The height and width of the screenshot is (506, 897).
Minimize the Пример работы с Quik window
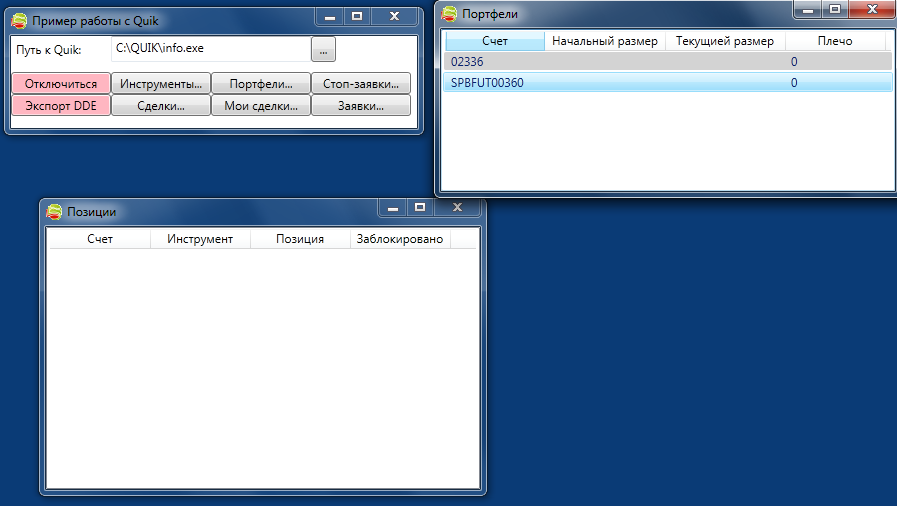tap(330, 17)
